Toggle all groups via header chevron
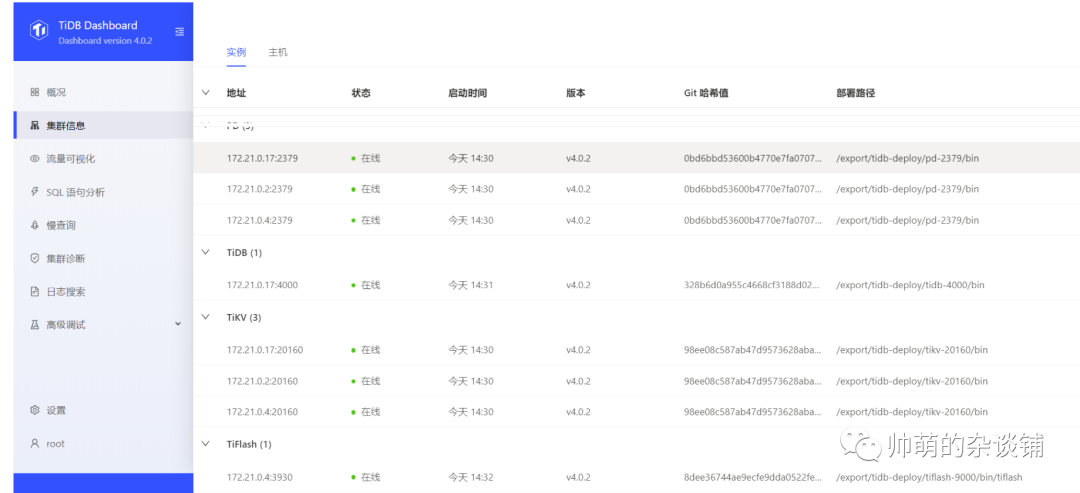This screenshot has width=1080, height=493. tap(206, 93)
